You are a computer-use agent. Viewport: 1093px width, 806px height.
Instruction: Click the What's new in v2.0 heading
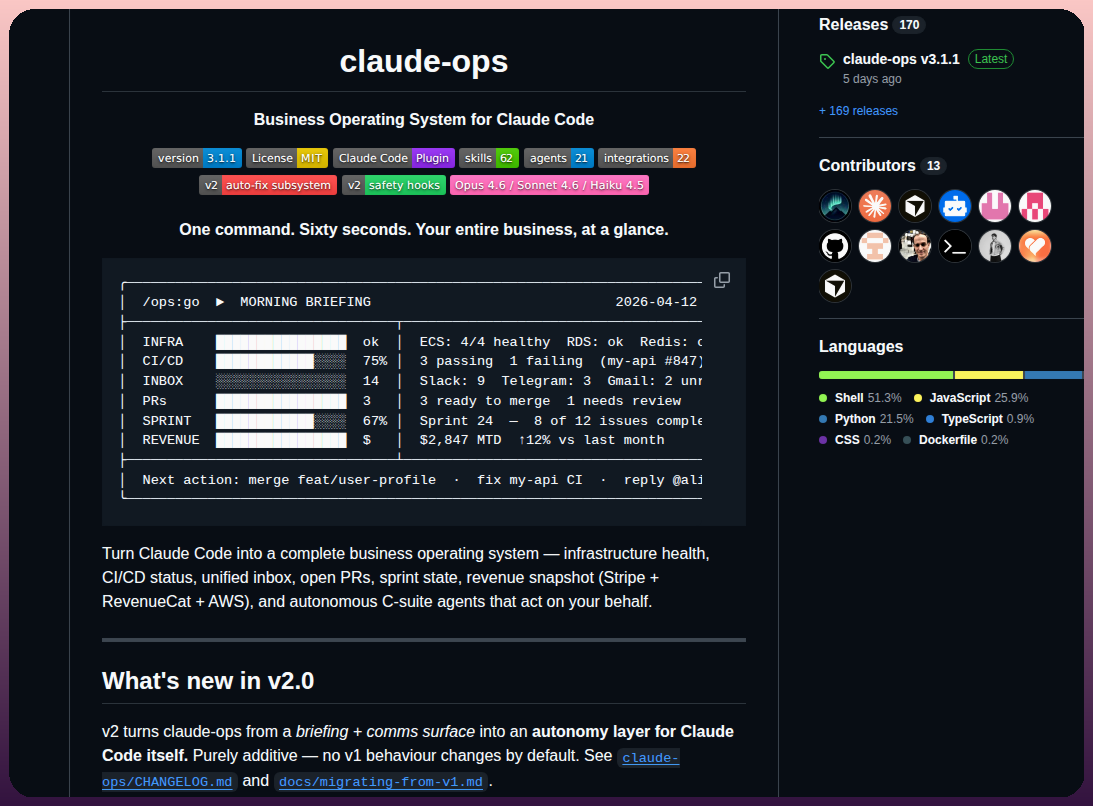(208, 680)
